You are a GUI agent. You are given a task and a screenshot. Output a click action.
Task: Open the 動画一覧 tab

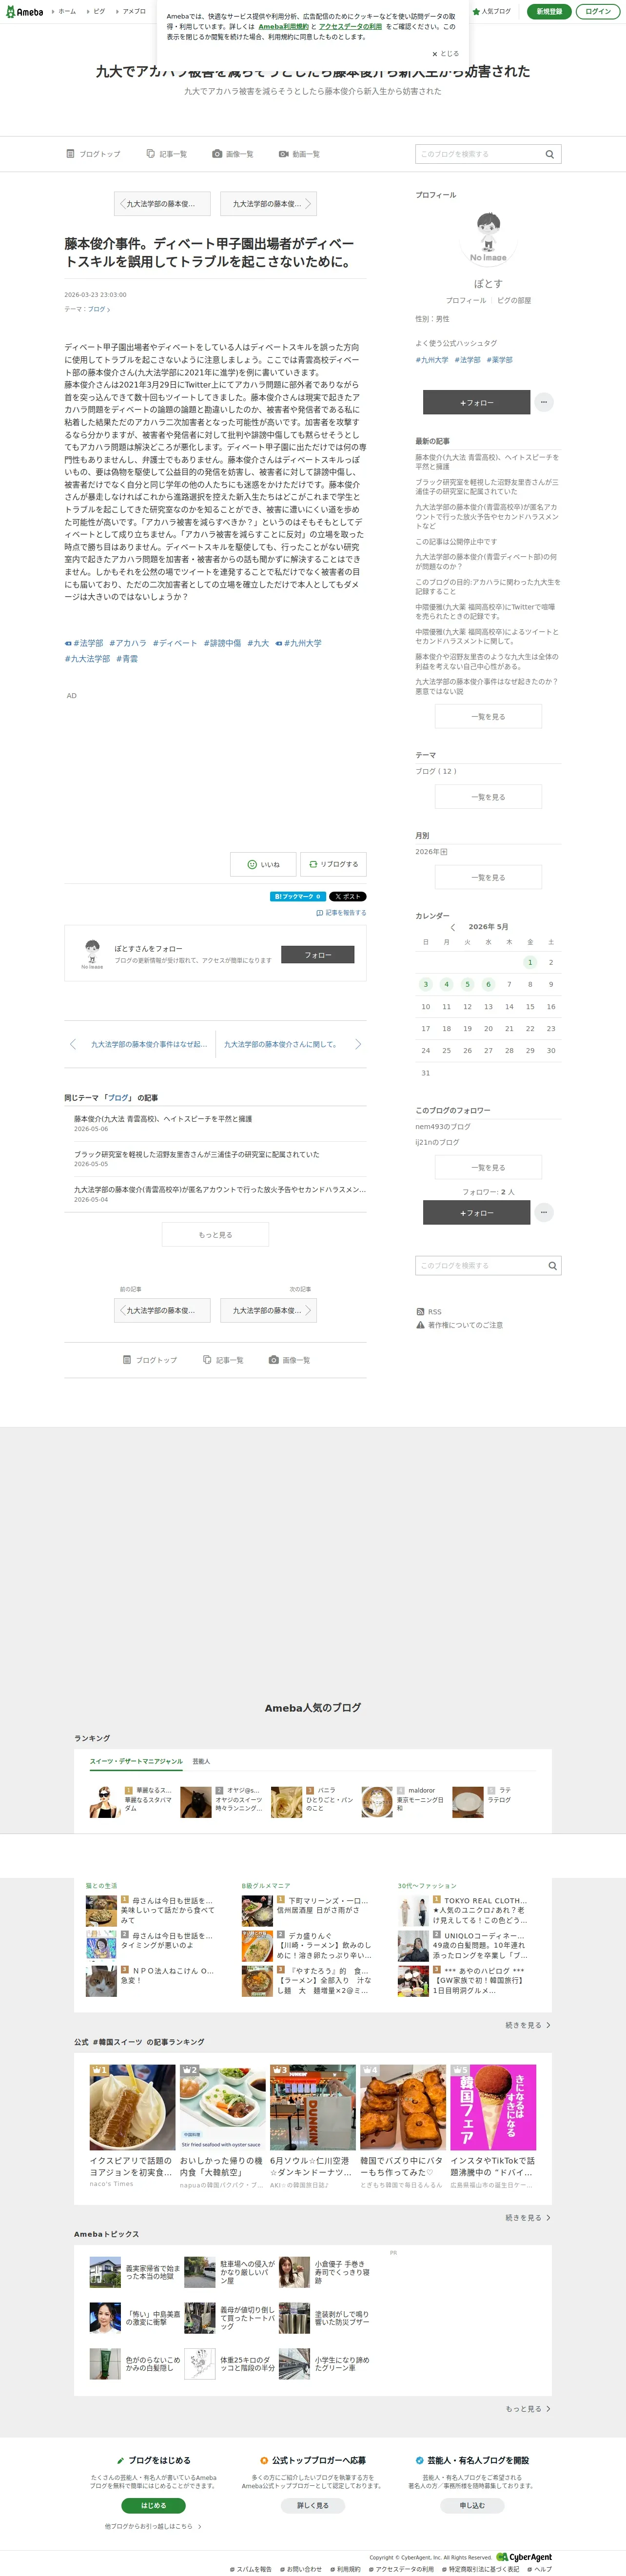299,154
